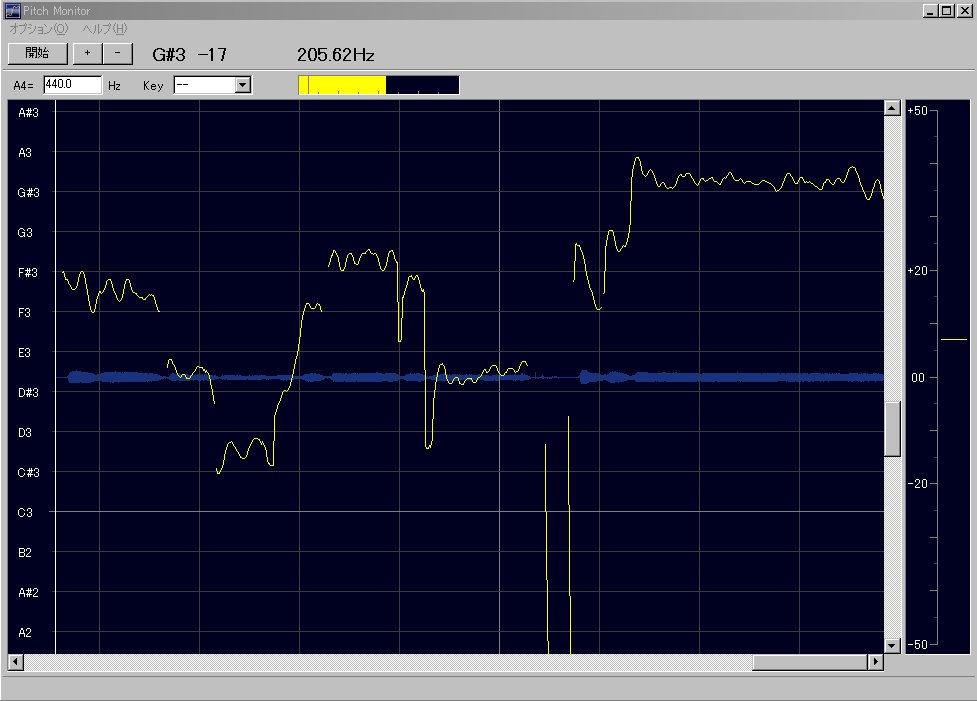The image size is (977, 701).
Task: Open the ヘルプ(H) menu
Action: click(x=105, y=29)
